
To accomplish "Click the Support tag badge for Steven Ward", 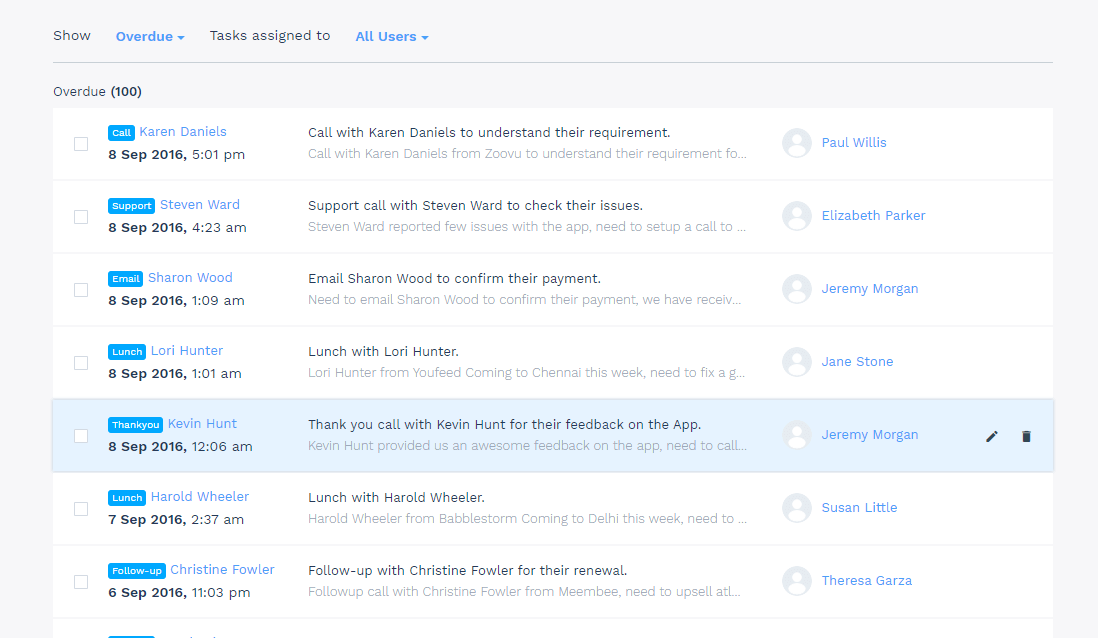I will [x=132, y=206].
